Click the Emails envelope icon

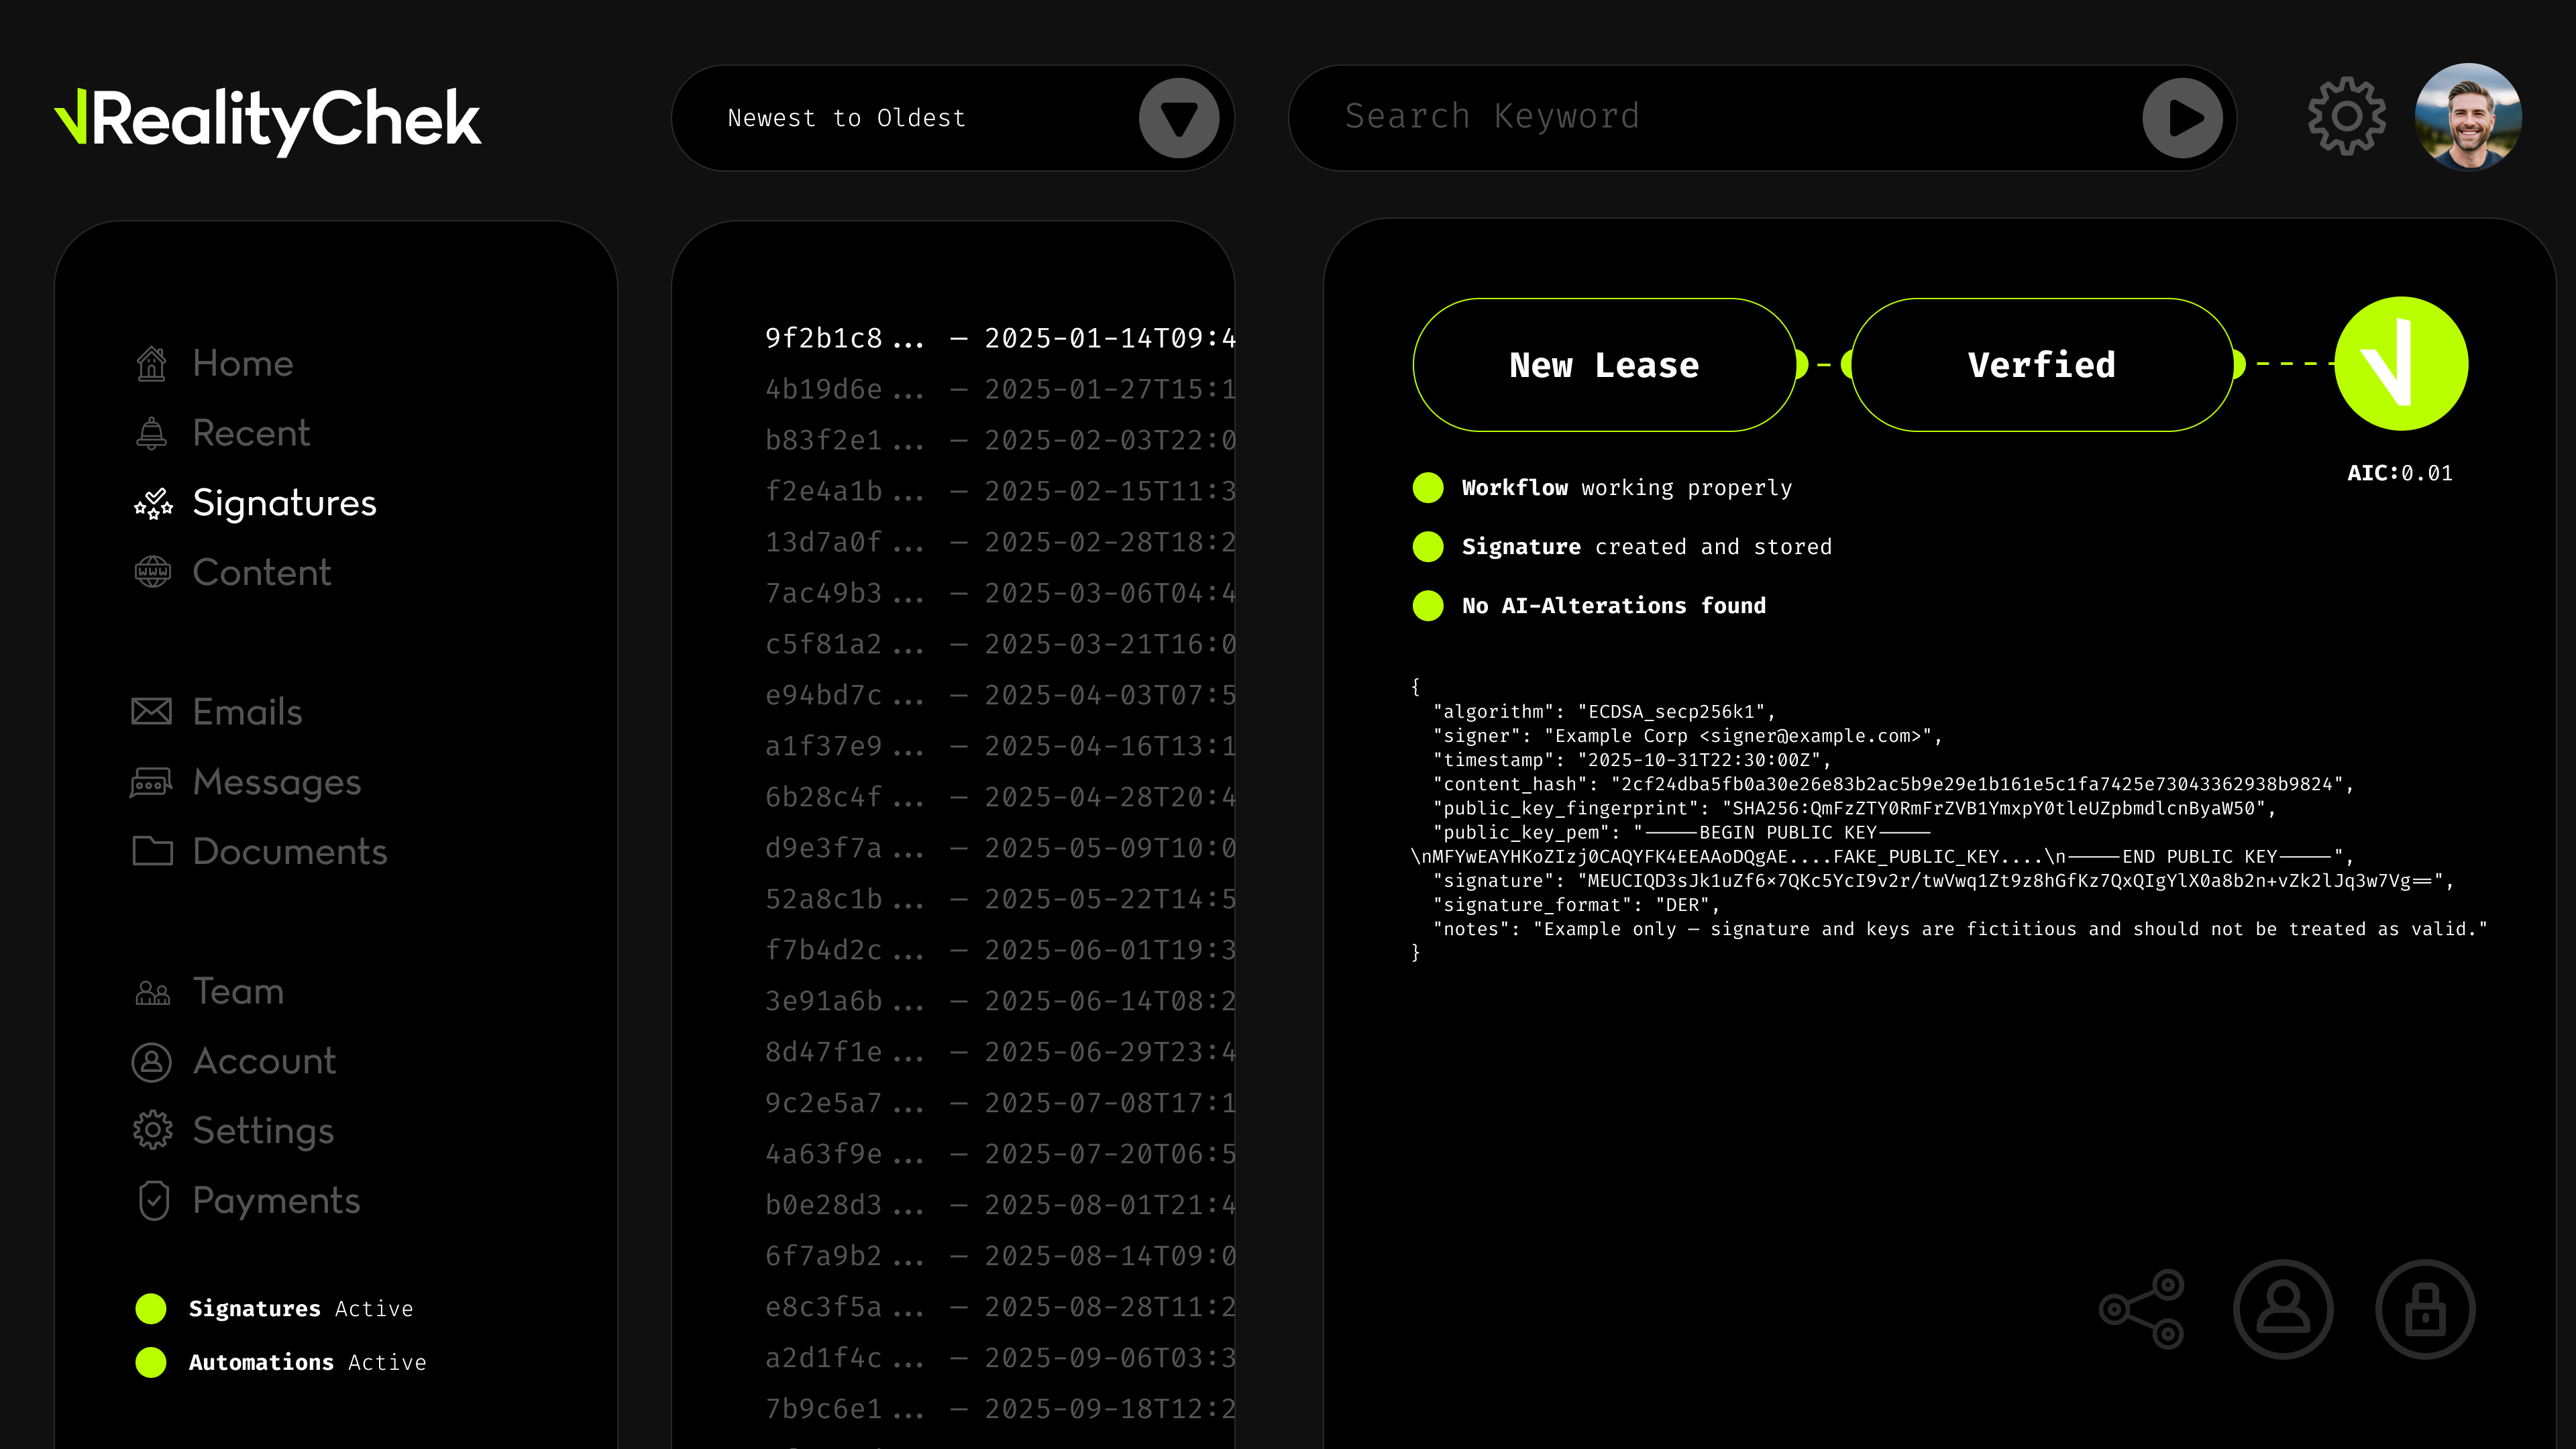pos(152,712)
